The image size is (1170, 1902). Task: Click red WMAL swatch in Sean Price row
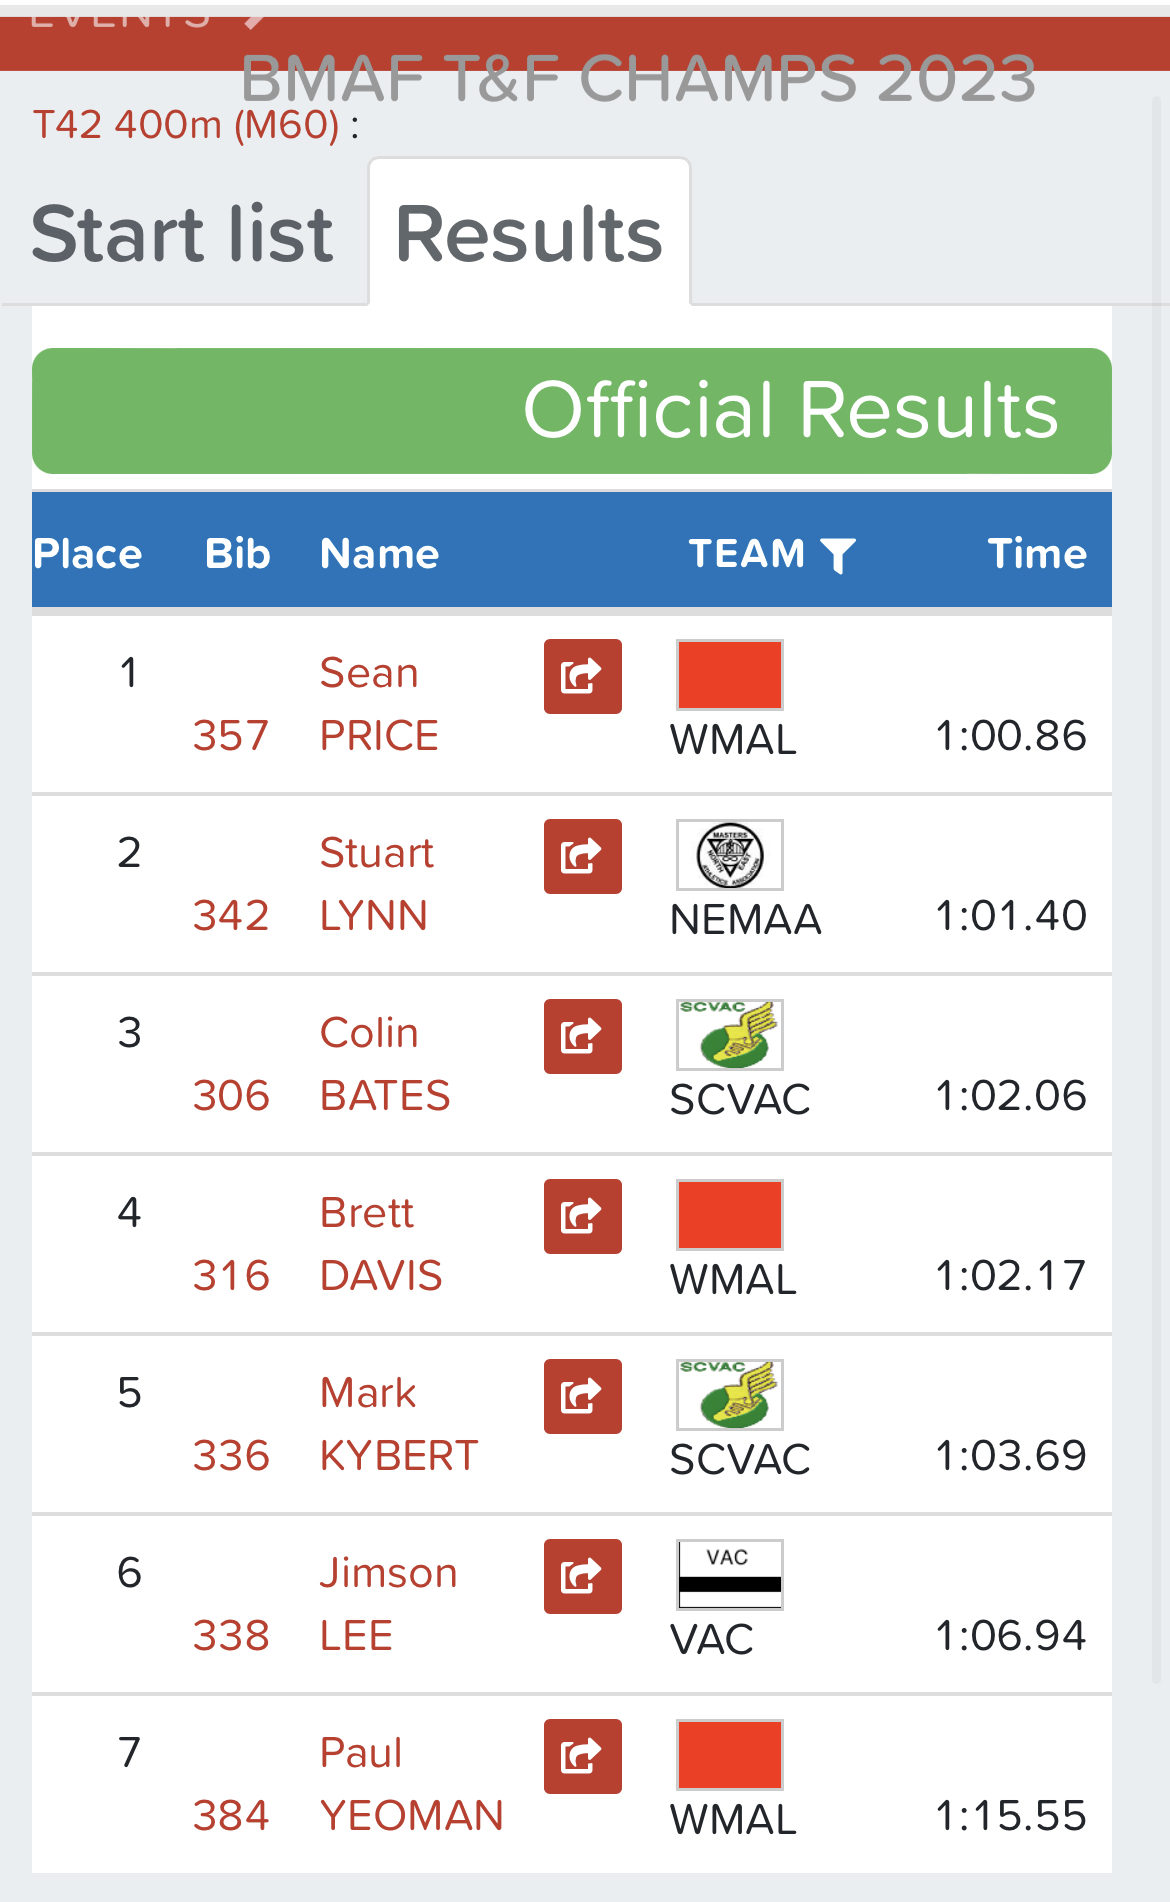729,675
